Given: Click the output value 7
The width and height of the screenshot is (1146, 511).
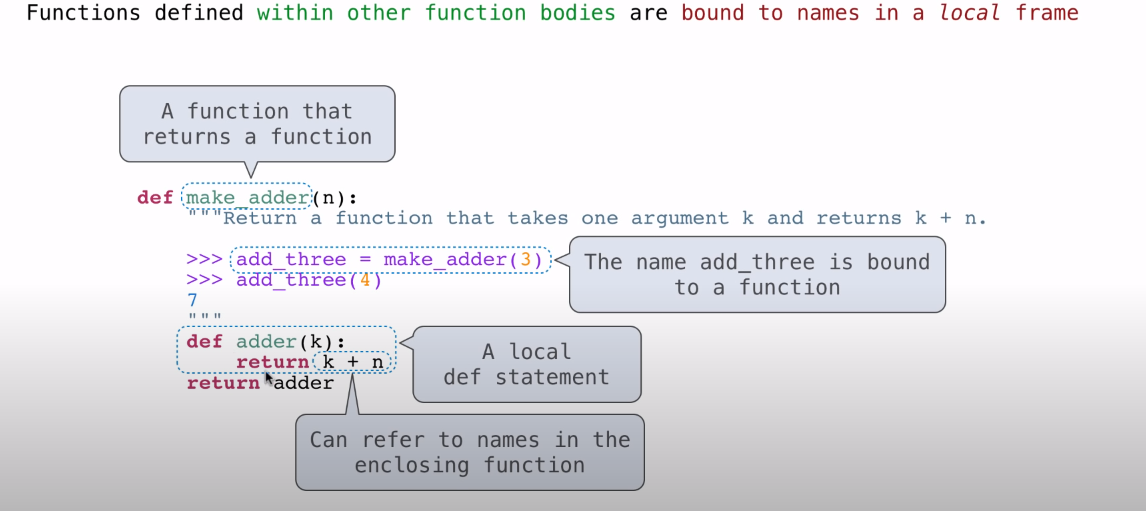Looking at the screenshot, I should click(x=192, y=300).
